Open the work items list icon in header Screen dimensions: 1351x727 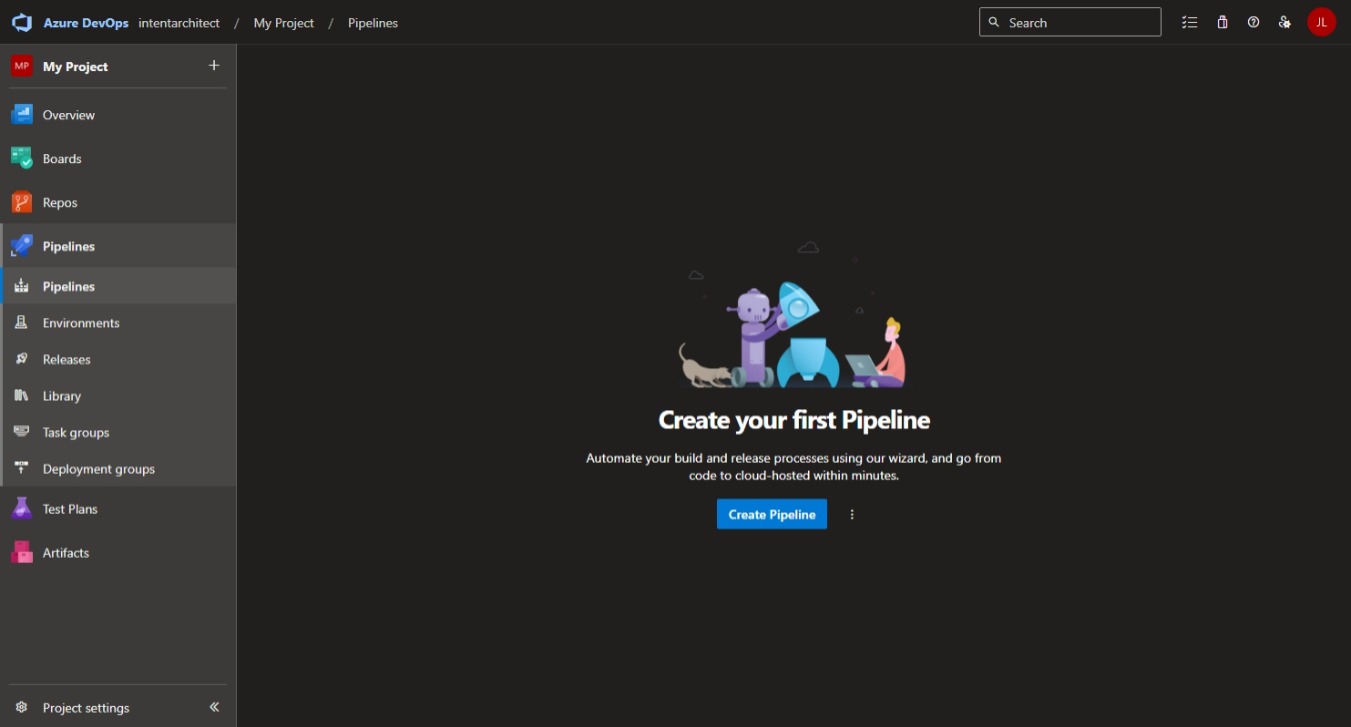pyautogui.click(x=1189, y=22)
